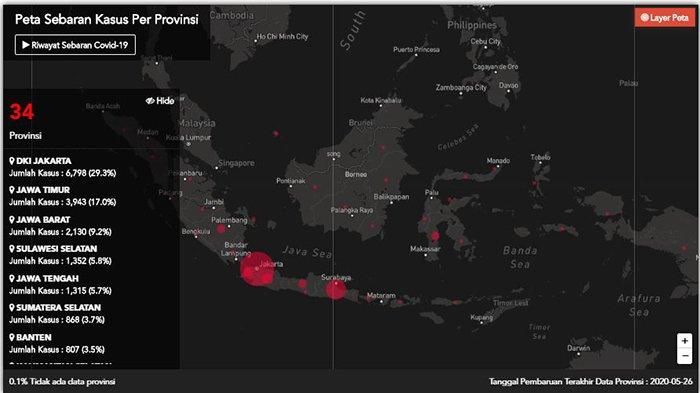
Task: Play Riwayat Sebaran Covid-19 history
Action: click(x=75, y=45)
